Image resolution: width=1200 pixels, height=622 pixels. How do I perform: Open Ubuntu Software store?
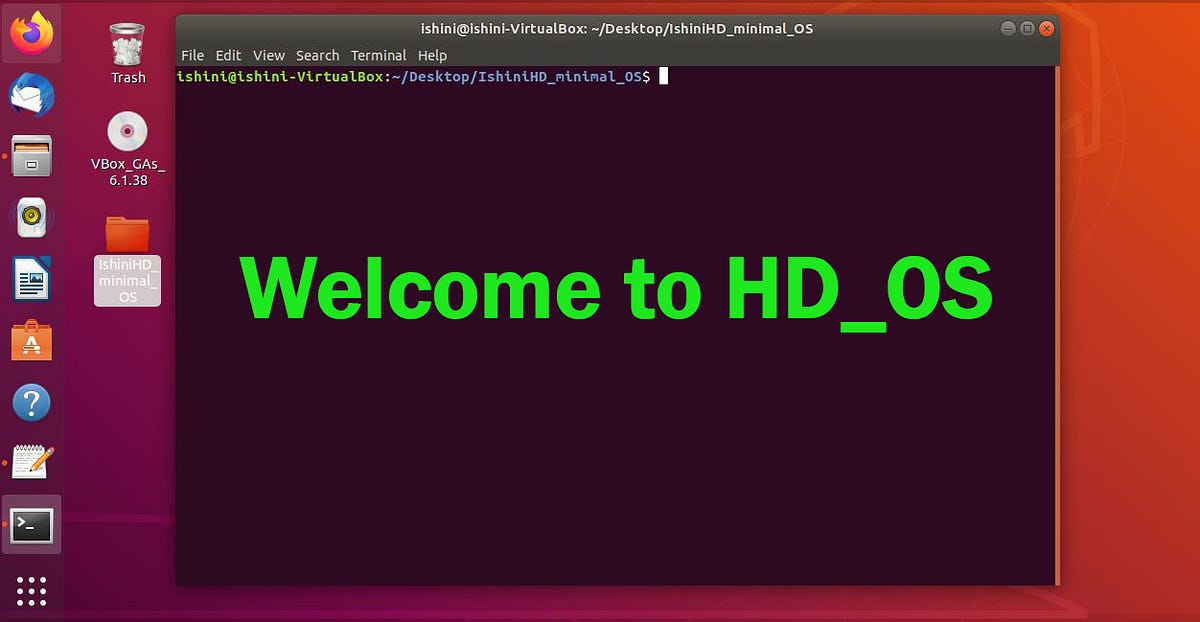point(31,340)
